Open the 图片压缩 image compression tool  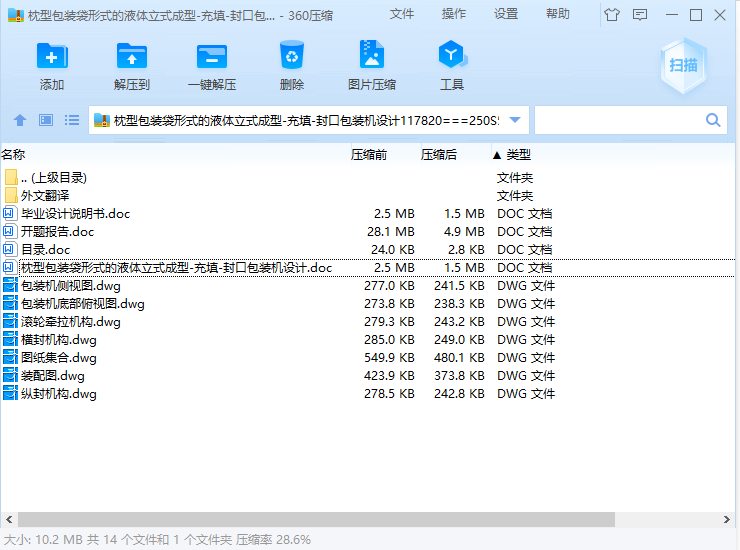(x=372, y=54)
